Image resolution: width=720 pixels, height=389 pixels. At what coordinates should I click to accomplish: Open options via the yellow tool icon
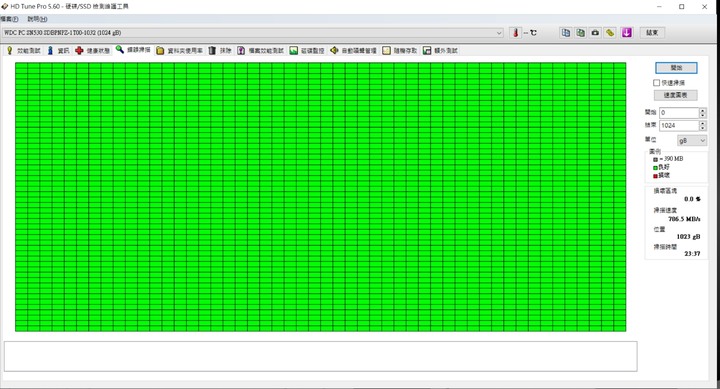point(610,33)
